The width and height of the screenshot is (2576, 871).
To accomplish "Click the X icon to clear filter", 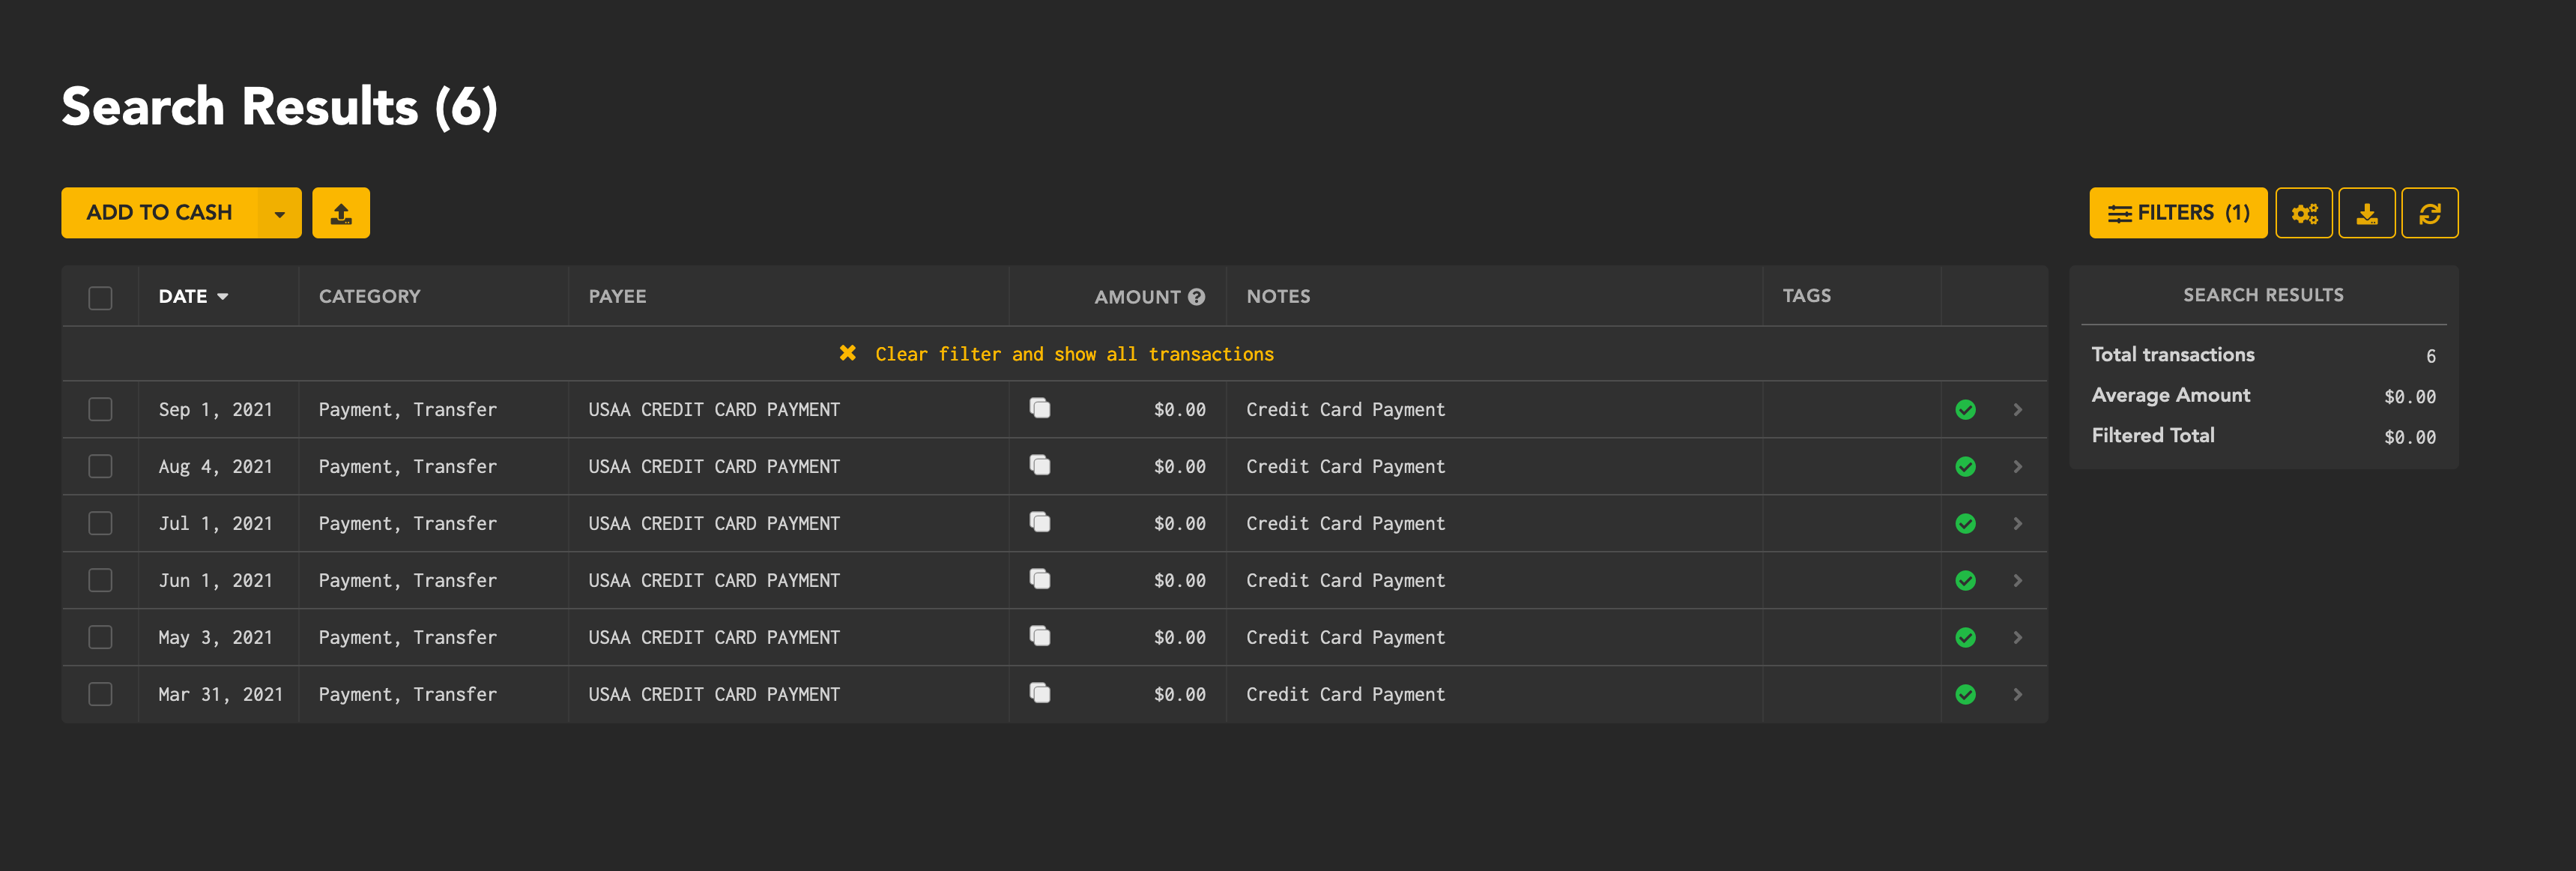I will pyautogui.click(x=847, y=353).
